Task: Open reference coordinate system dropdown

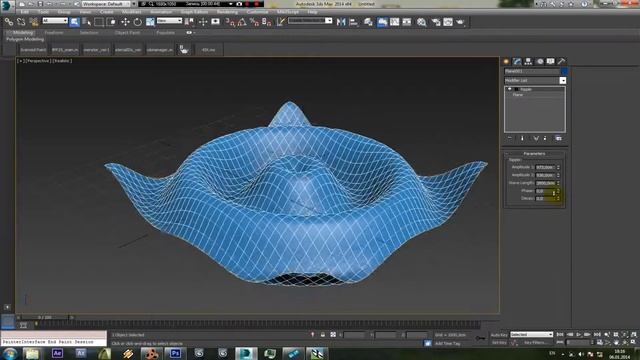Action: [169, 20]
